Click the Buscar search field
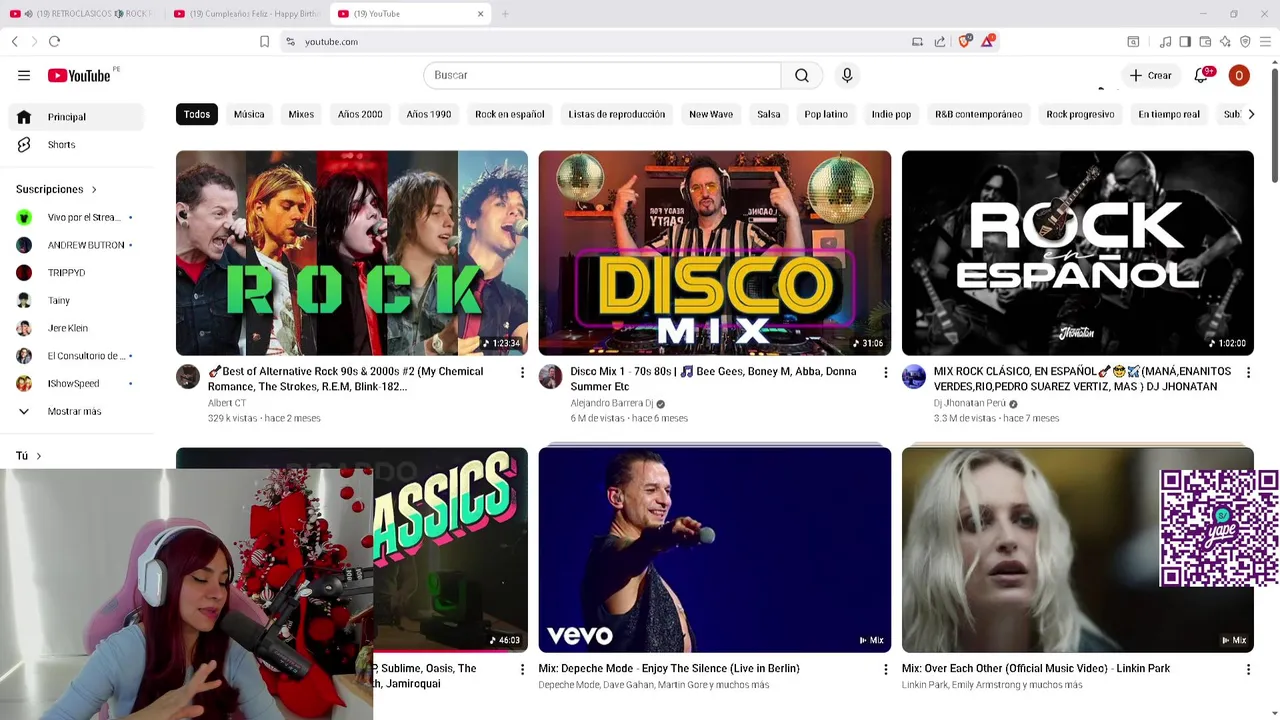Screen dimensions: 1280x720 (602, 75)
